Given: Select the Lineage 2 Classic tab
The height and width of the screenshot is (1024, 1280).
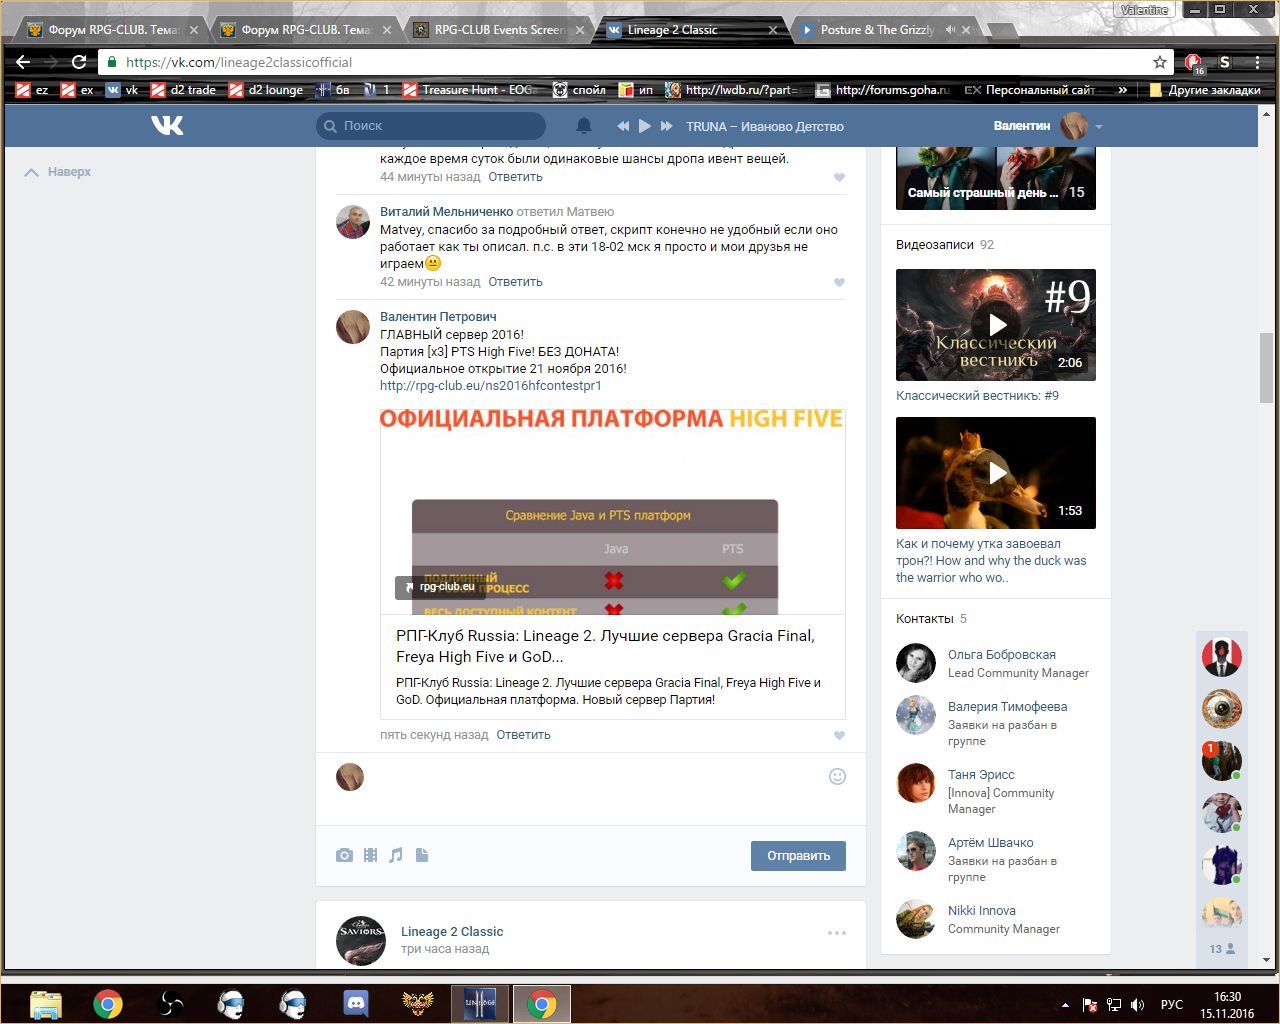Looking at the screenshot, I should pos(690,30).
